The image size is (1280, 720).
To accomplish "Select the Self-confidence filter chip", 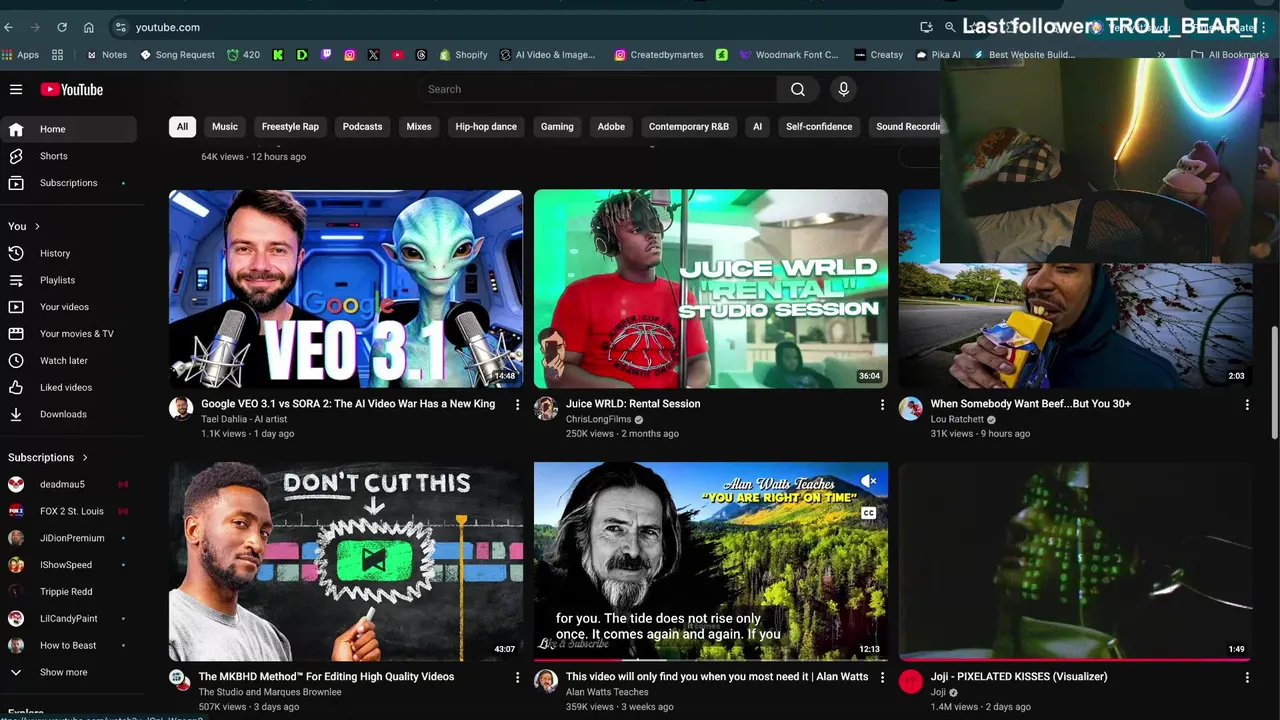I will tap(819, 127).
